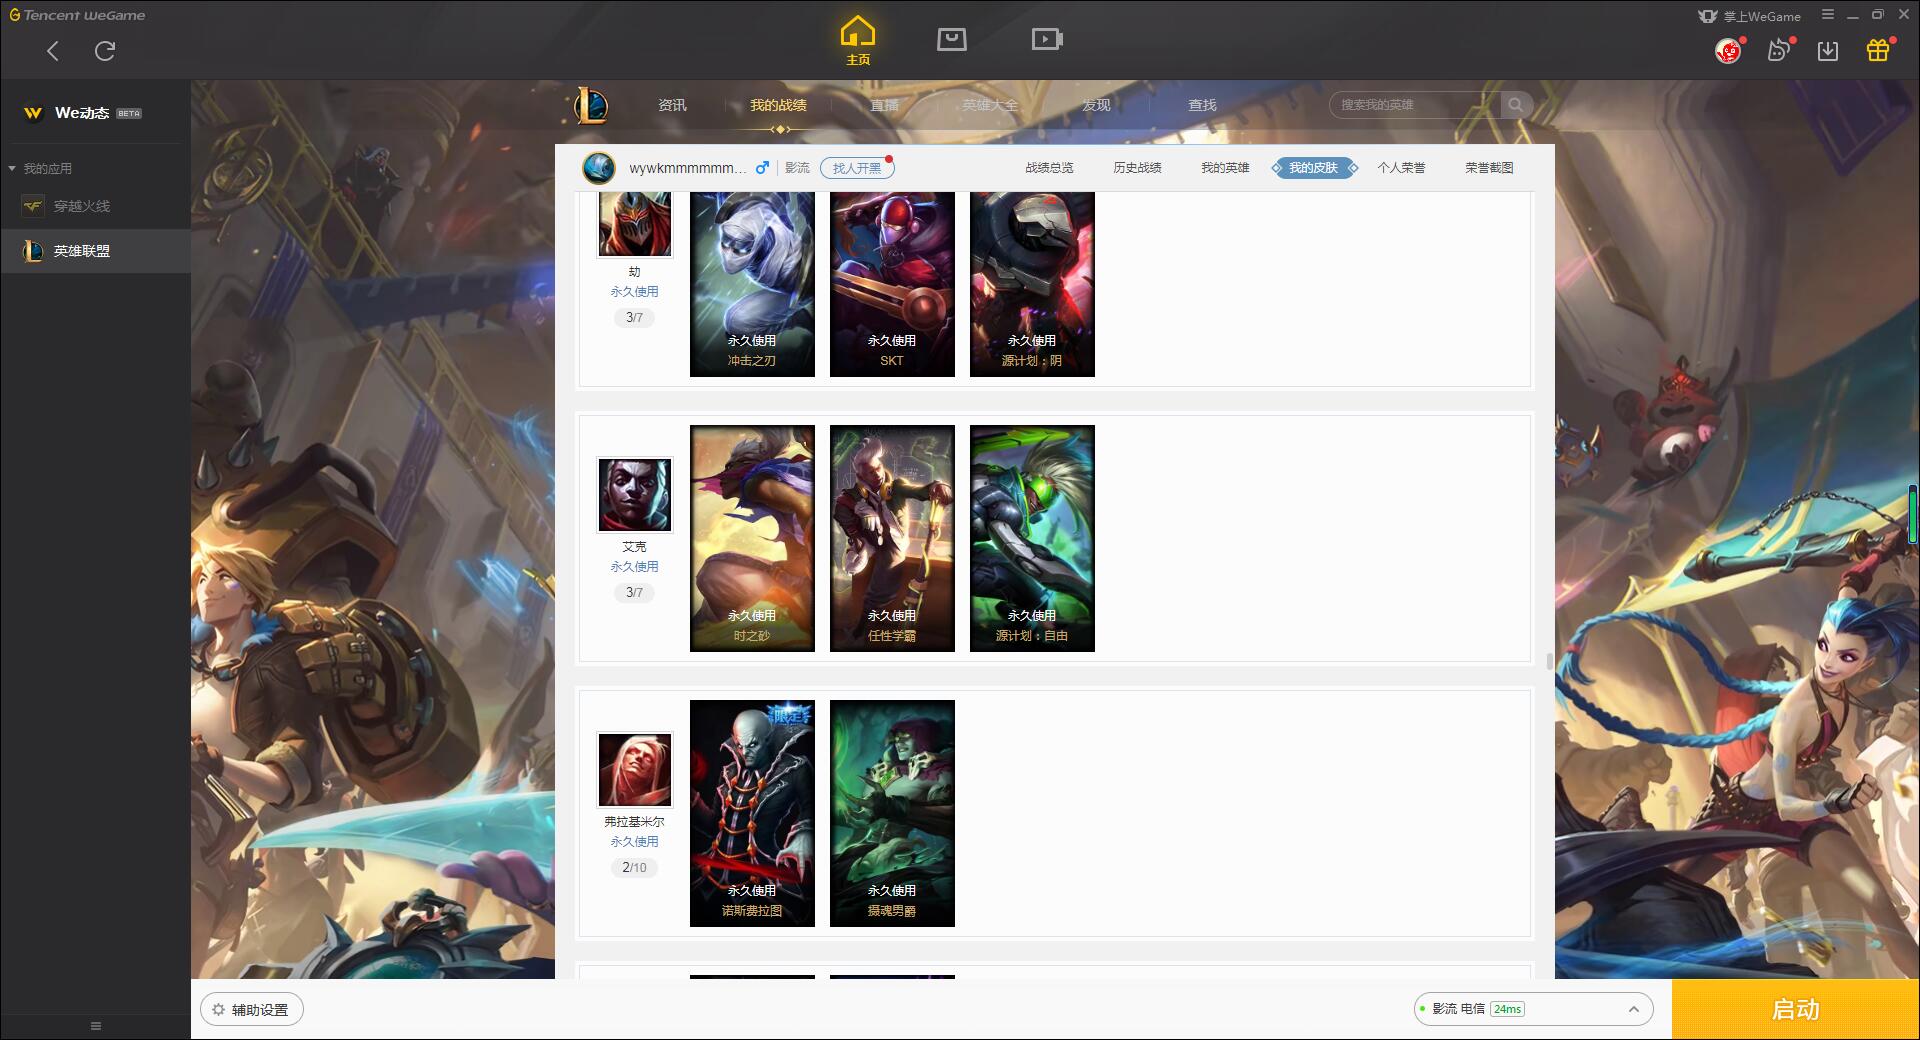Click the refresh icon
The image size is (1920, 1040).
click(x=105, y=51)
